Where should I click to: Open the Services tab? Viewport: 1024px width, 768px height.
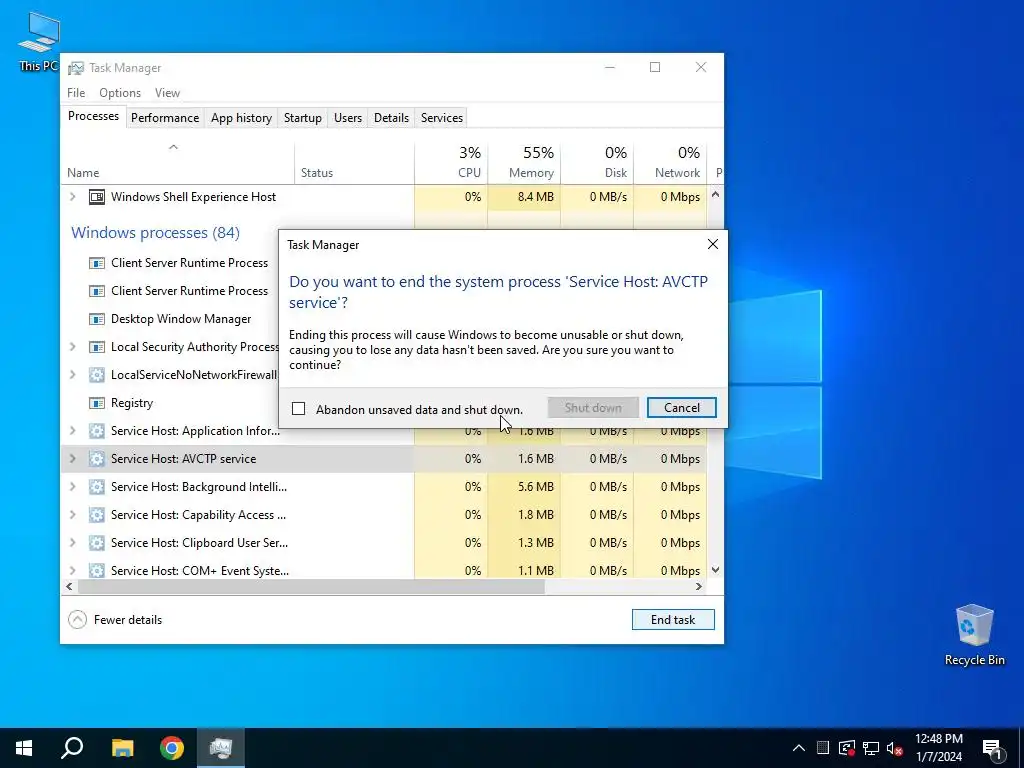pyautogui.click(x=441, y=118)
